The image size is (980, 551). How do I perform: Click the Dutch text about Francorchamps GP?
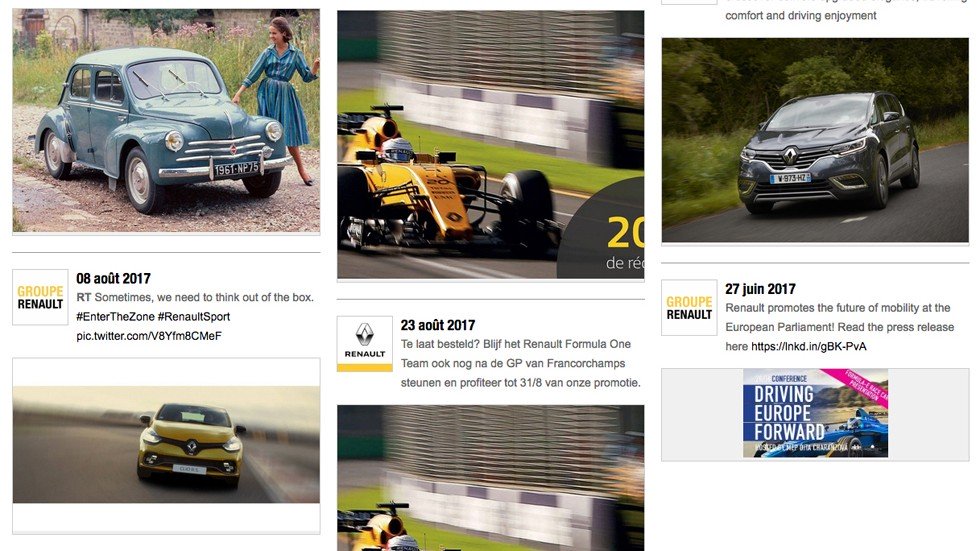[521, 364]
